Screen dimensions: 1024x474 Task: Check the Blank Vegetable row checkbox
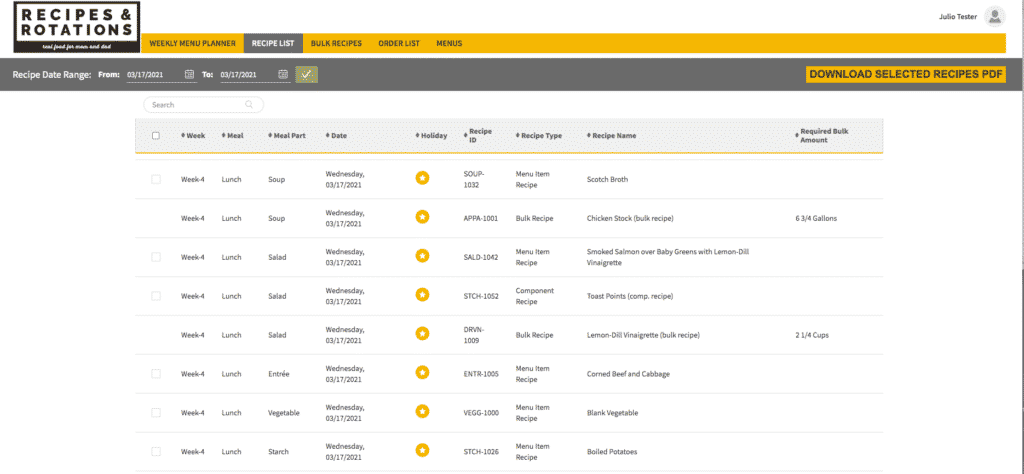[x=155, y=413]
